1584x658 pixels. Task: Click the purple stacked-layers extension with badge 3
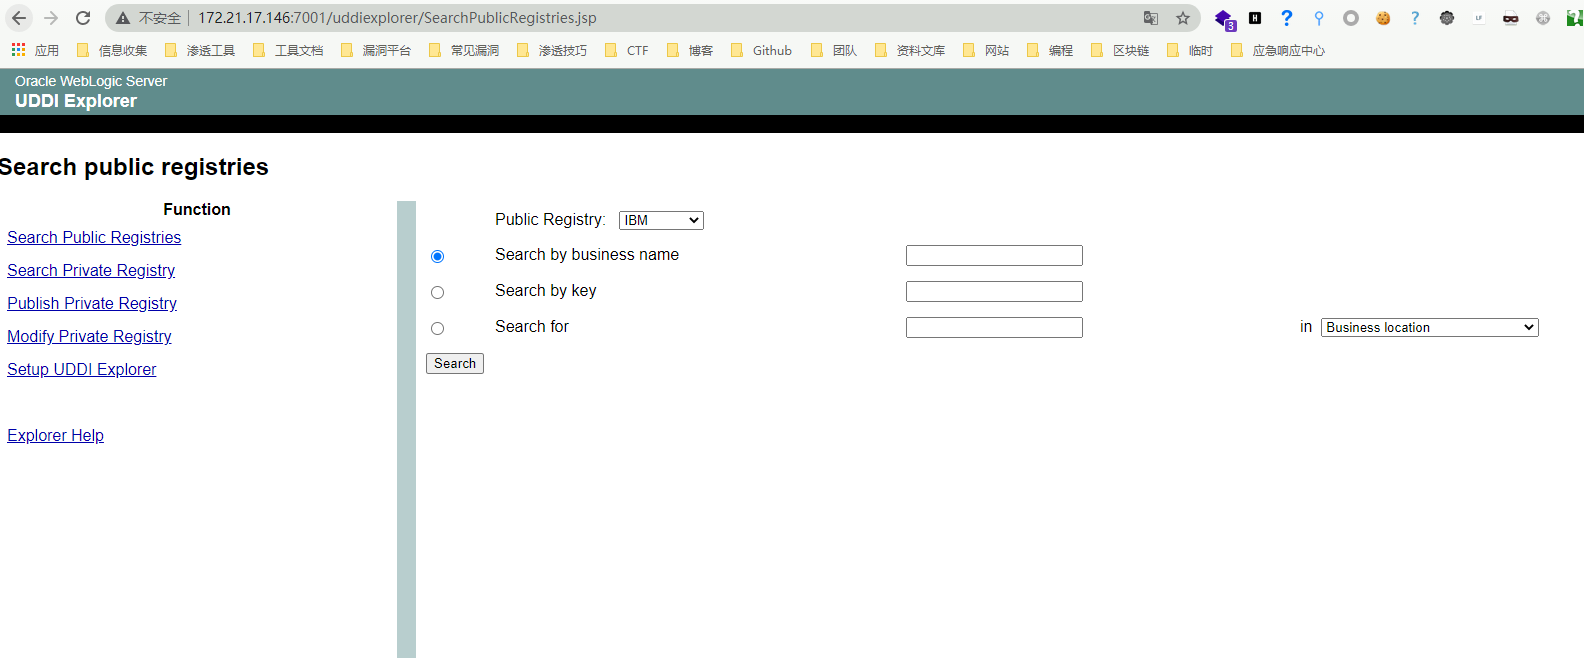tap(1223, 18)
